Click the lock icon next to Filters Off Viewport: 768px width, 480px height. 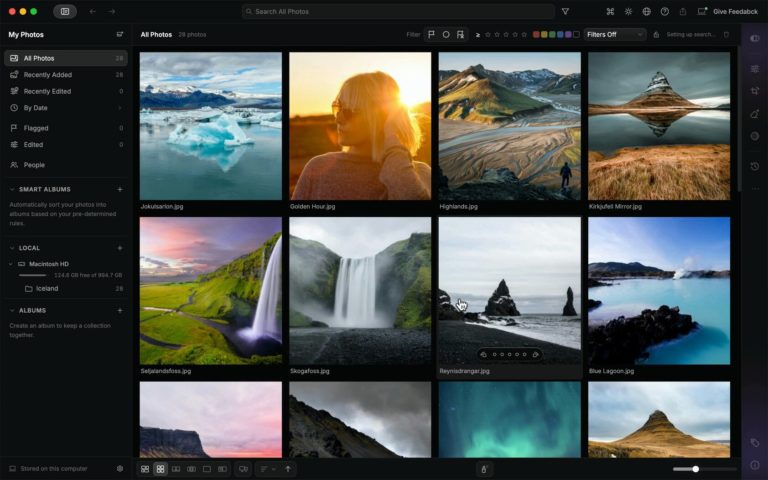(x=656, y=34)
